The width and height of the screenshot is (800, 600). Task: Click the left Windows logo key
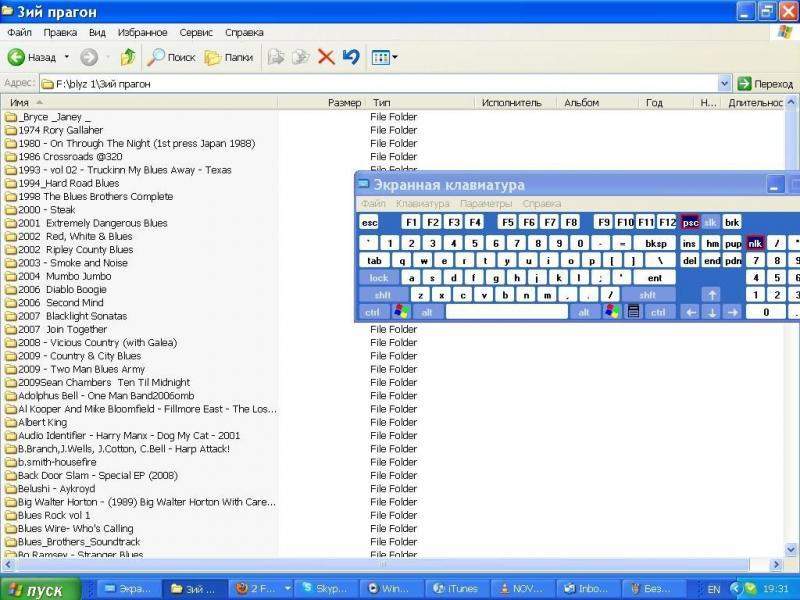coord(401,312)
